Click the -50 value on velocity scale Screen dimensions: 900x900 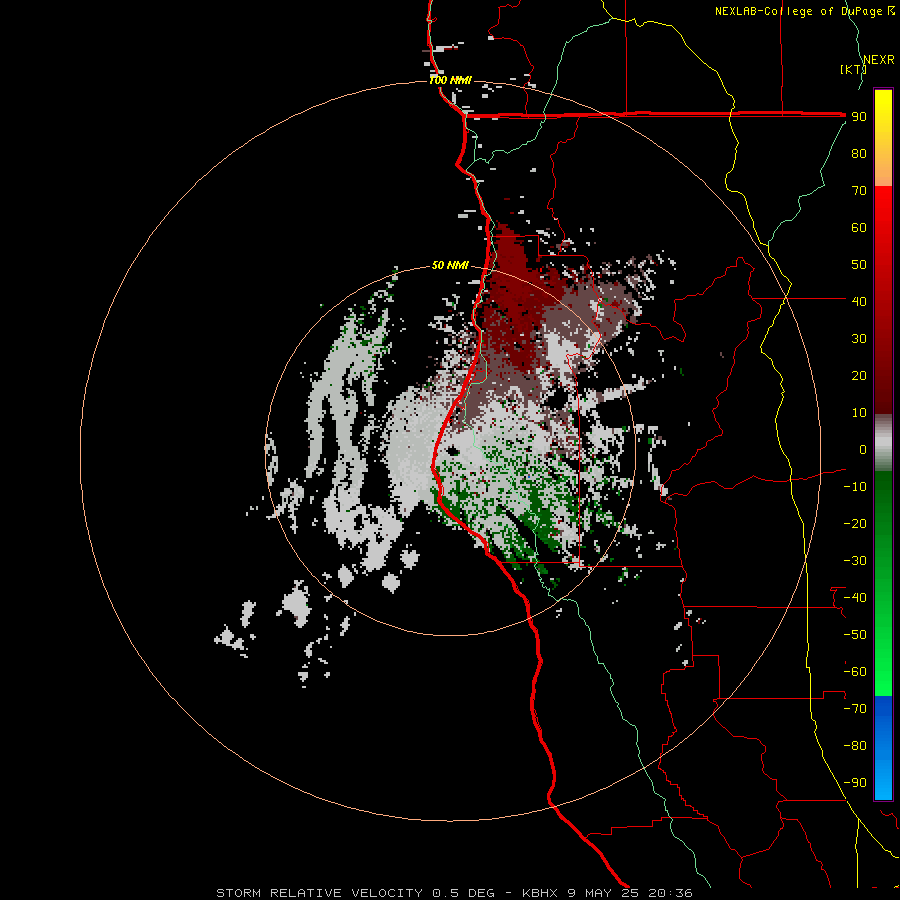click(x=855, y=635)
